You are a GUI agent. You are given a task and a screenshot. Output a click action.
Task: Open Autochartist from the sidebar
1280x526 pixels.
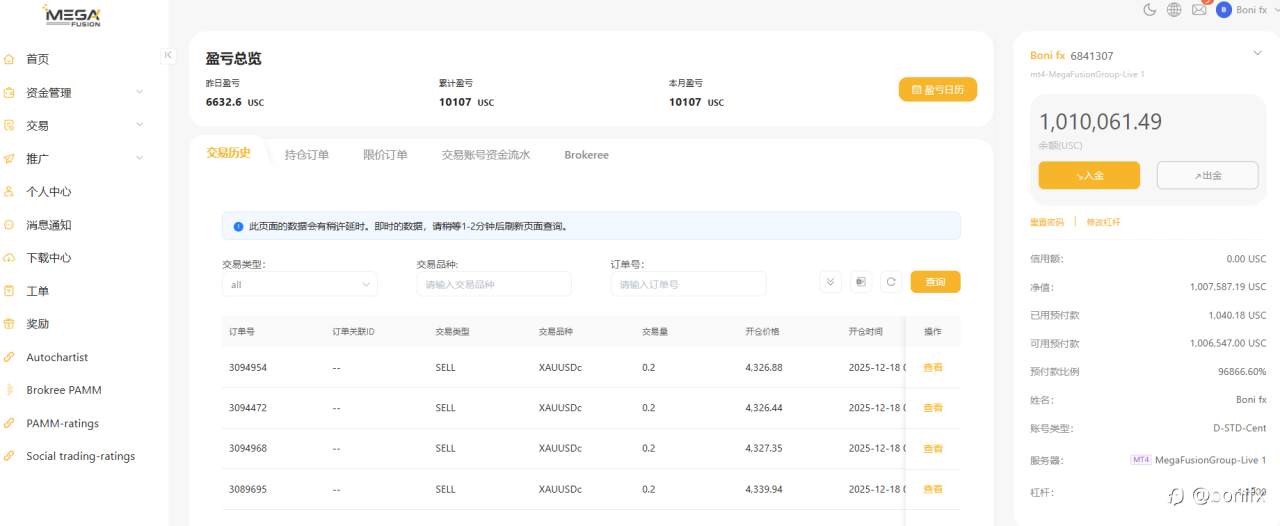pyautogui.click(x=57, y=357)
